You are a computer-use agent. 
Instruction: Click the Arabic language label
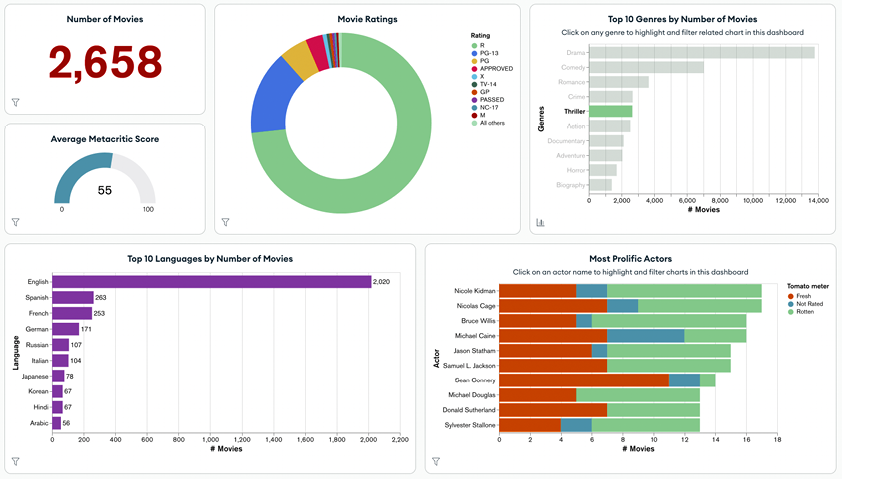point(39,423)
